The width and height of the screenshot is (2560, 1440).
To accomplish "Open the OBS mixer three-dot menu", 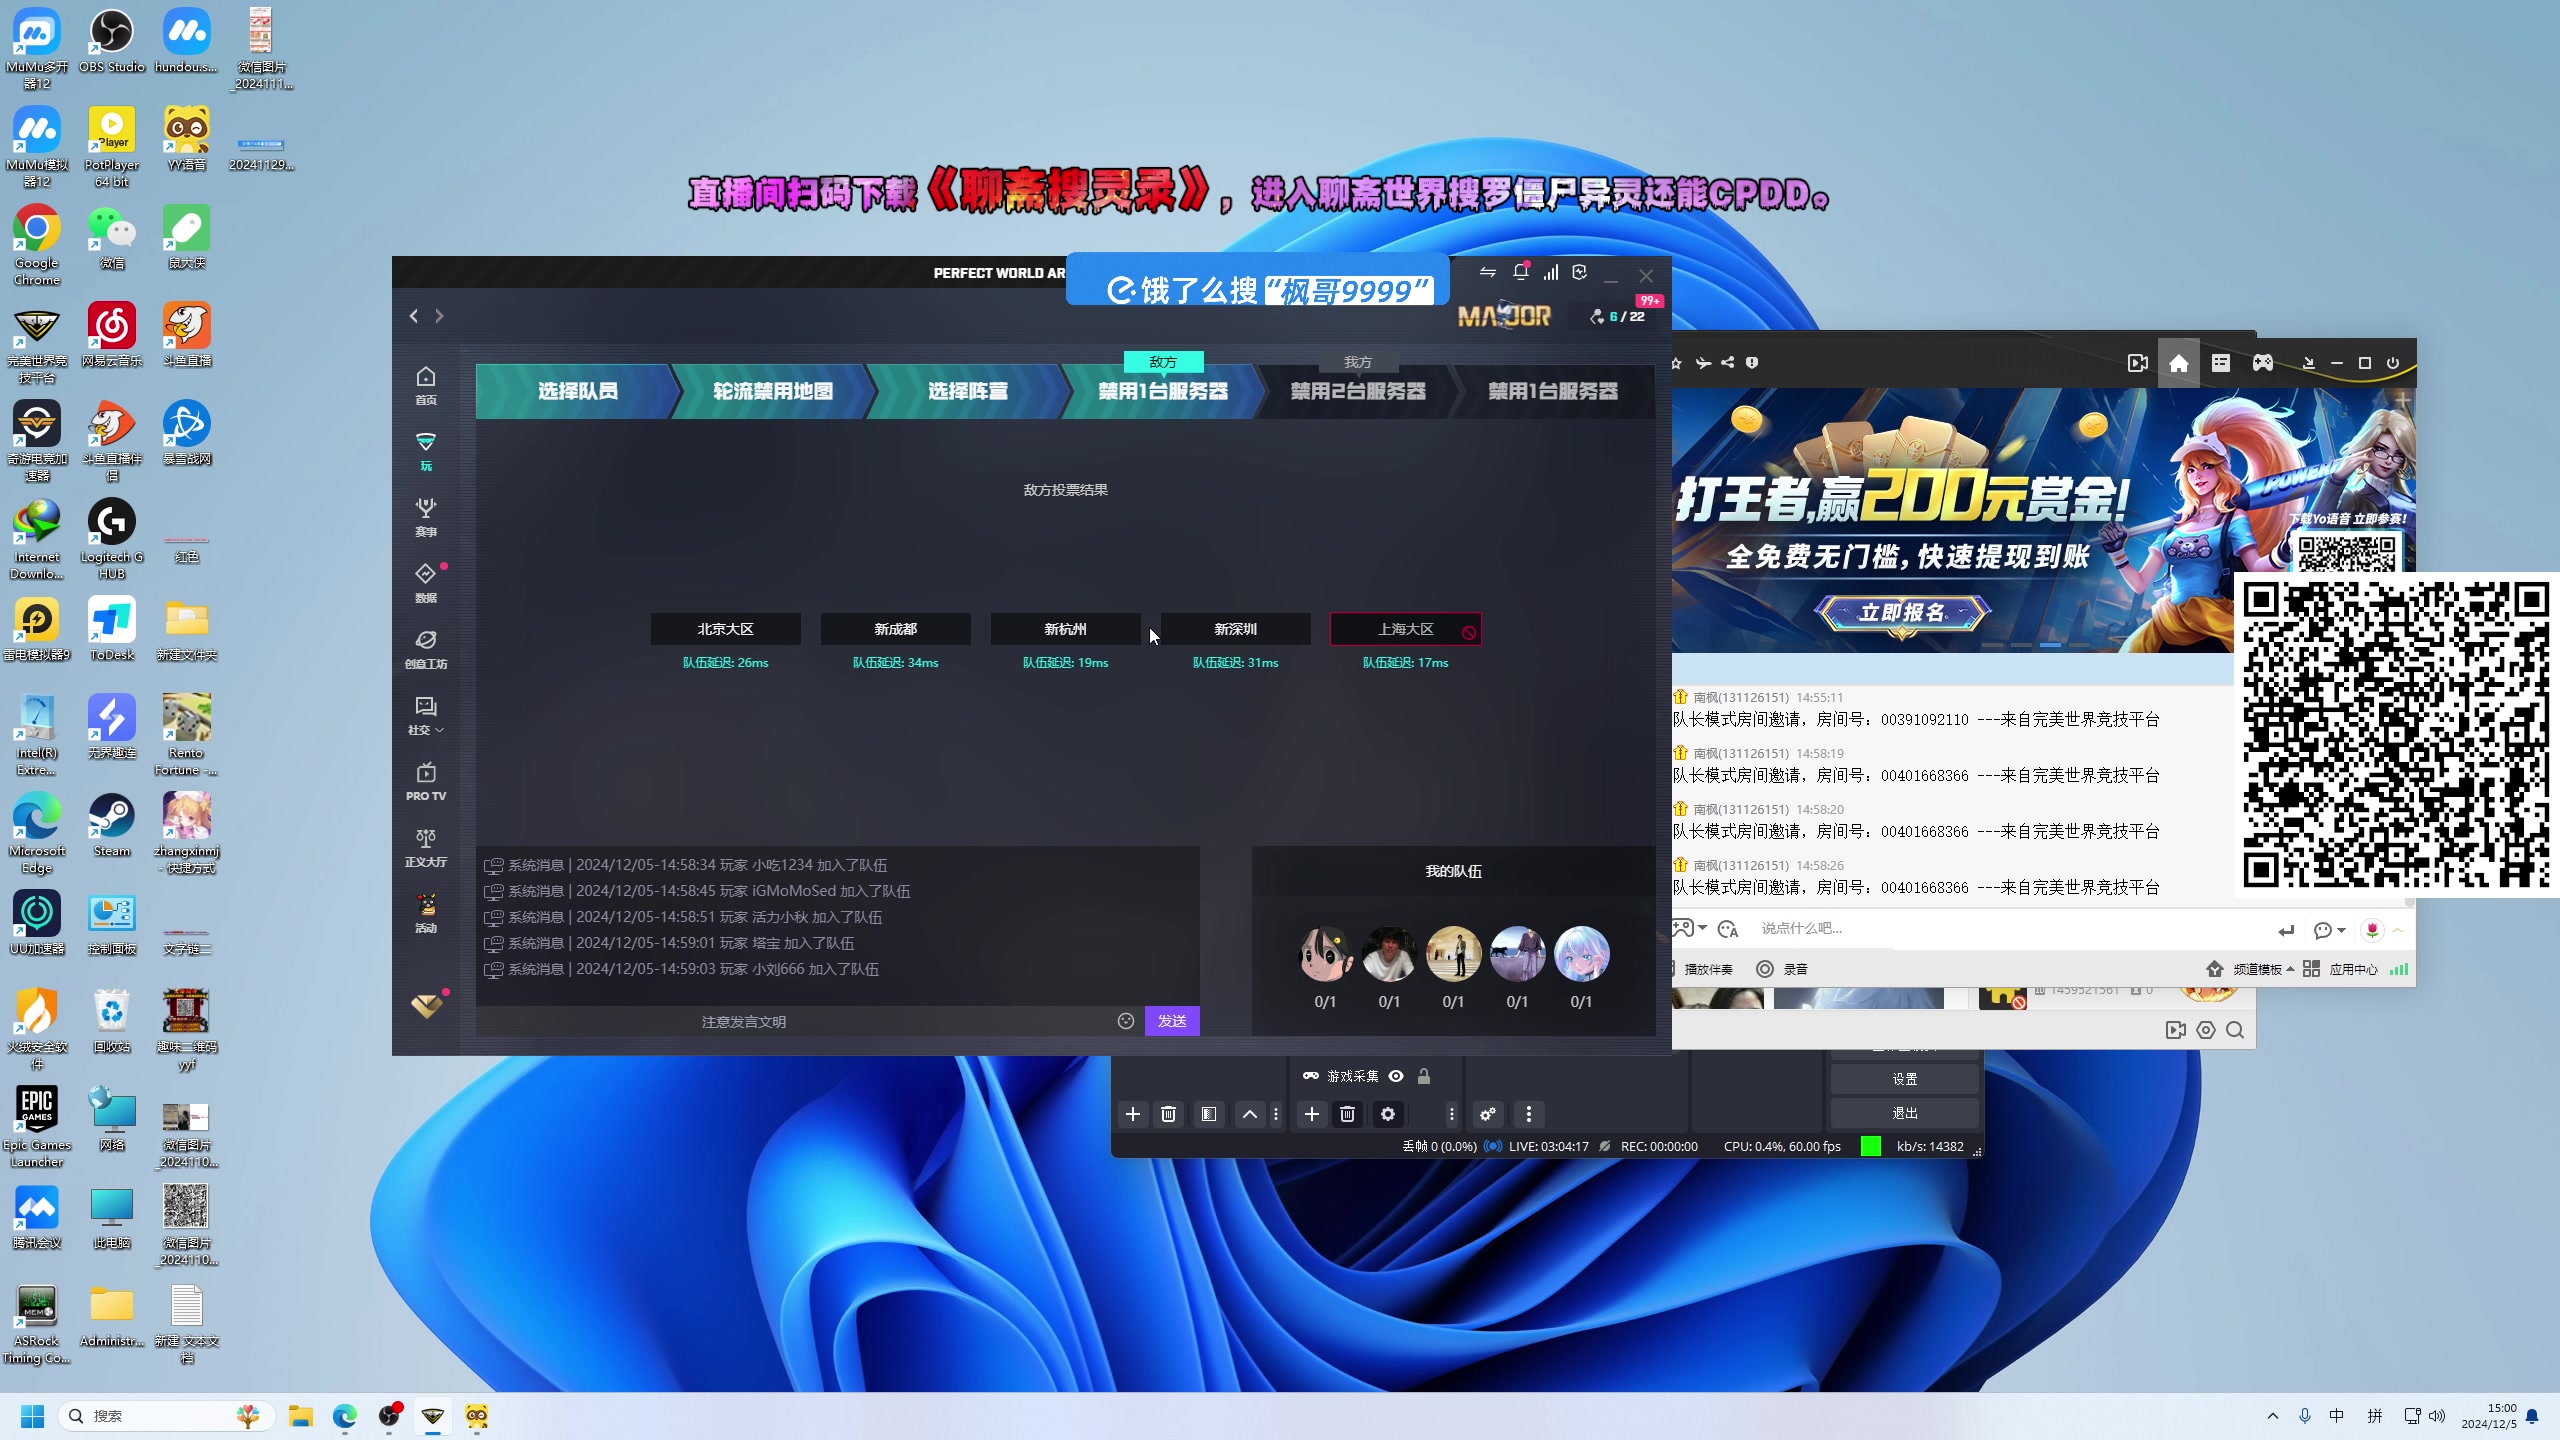I will pyautogui.click(x=1529, y=1114).
